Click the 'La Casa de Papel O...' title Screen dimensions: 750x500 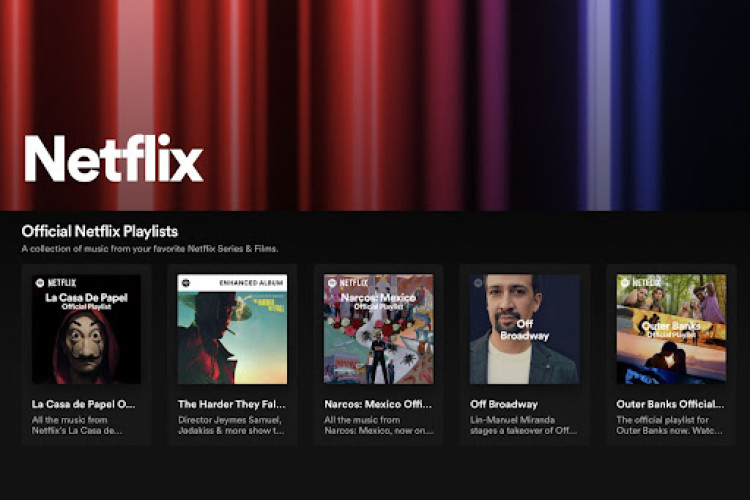[x=83, y=404]
